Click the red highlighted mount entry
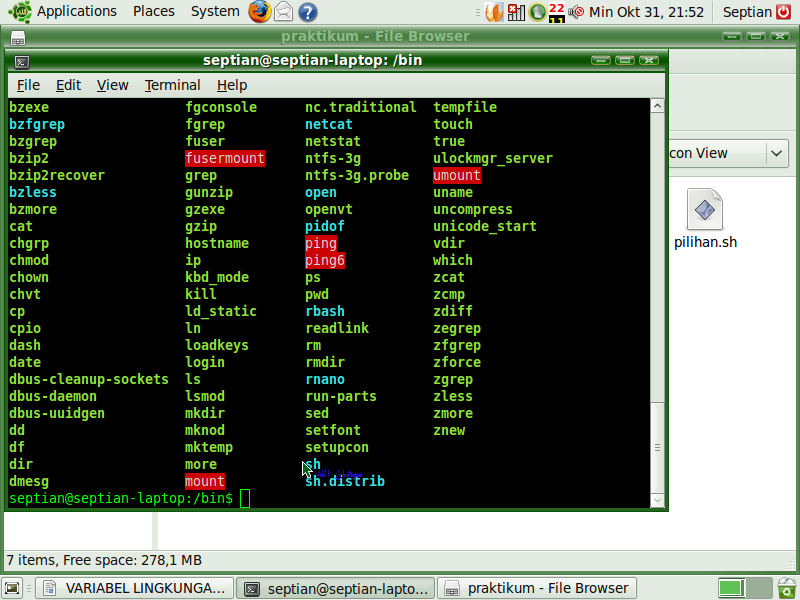This screenshot has width=800, height=600. [x=205, y=481]
